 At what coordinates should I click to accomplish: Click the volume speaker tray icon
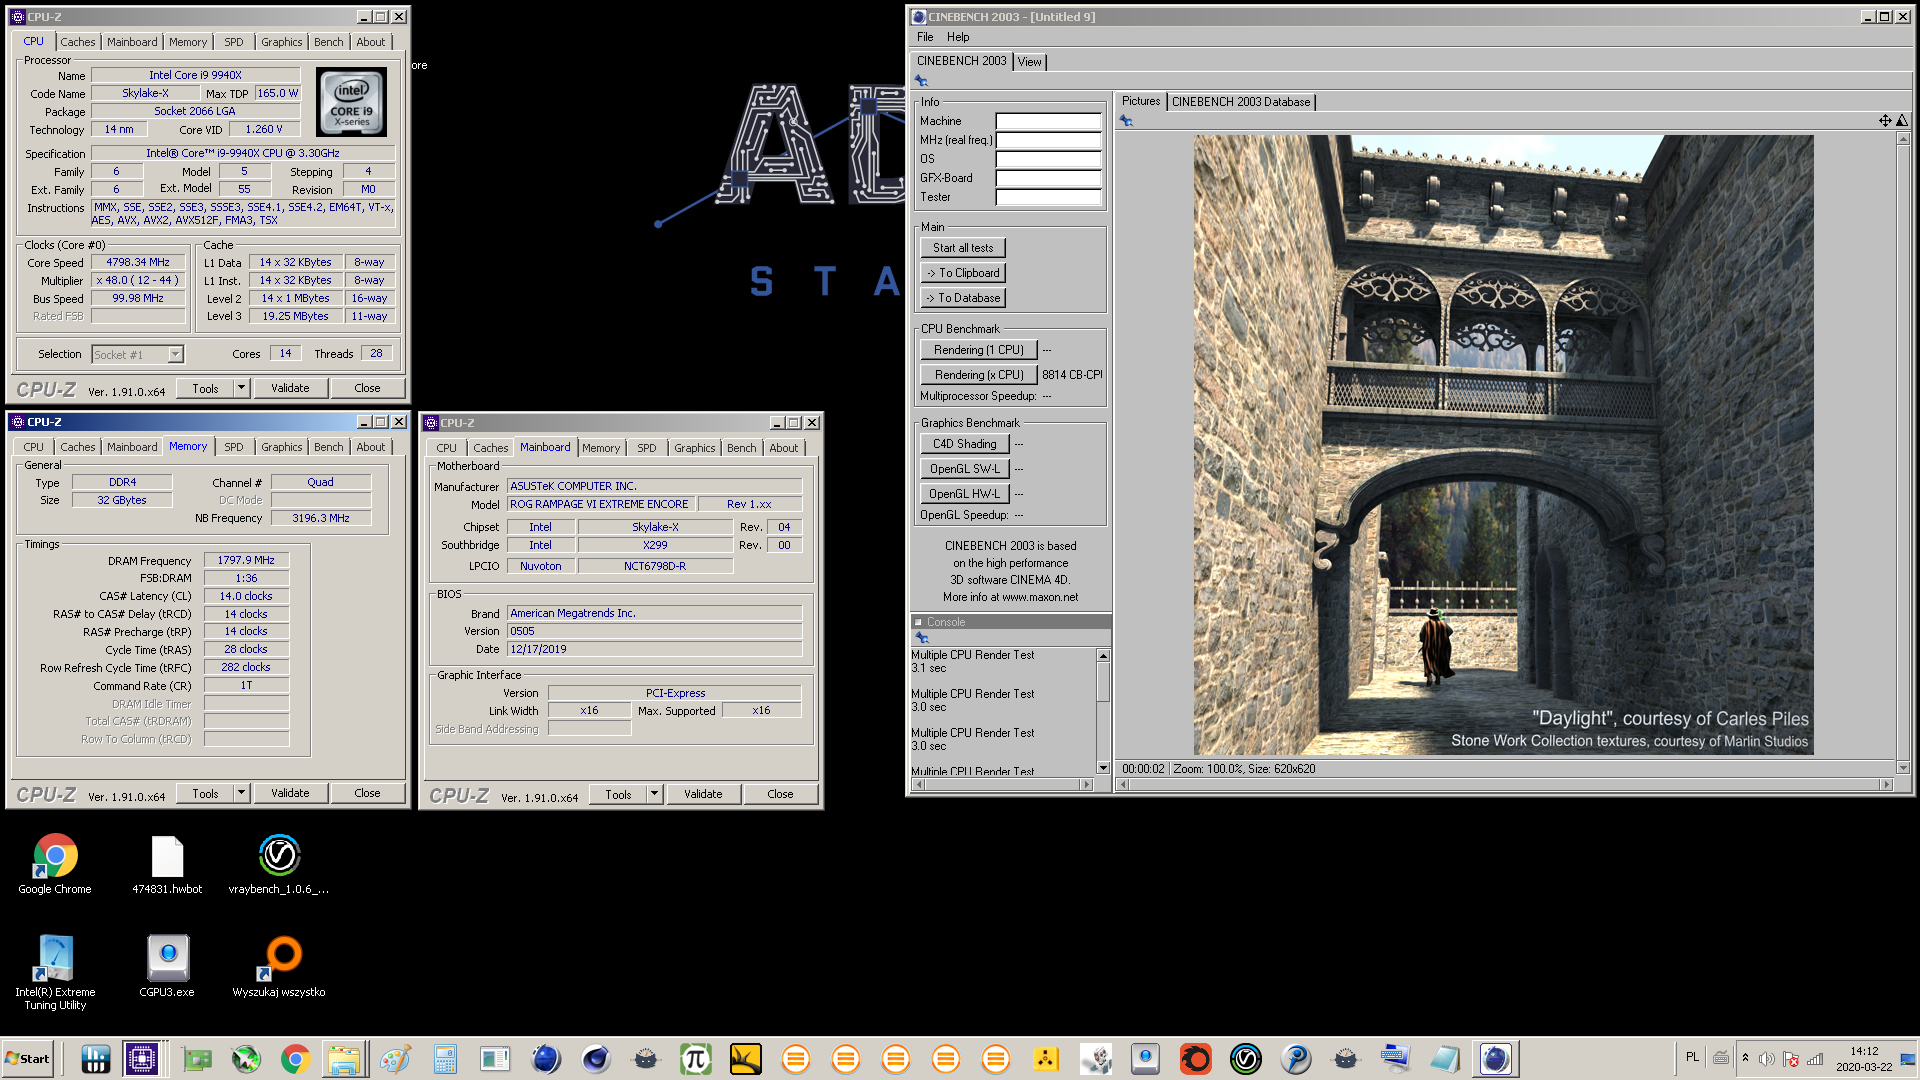1767,1059
